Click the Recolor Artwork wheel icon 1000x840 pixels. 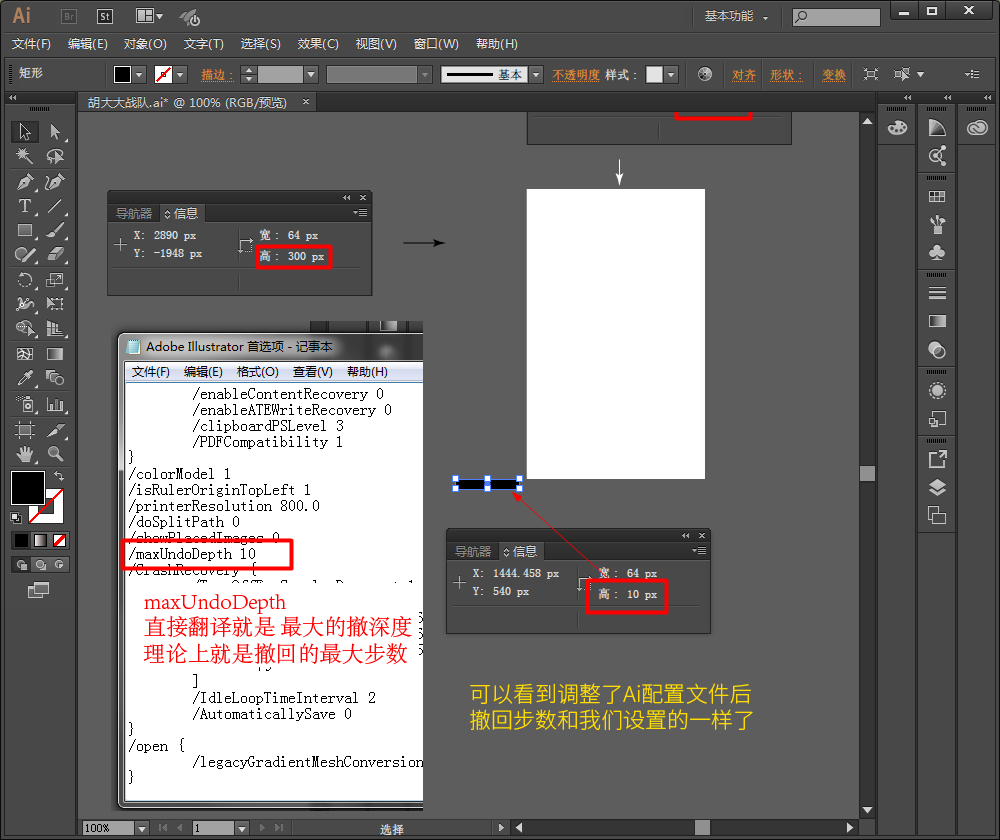tap(705, 75)
